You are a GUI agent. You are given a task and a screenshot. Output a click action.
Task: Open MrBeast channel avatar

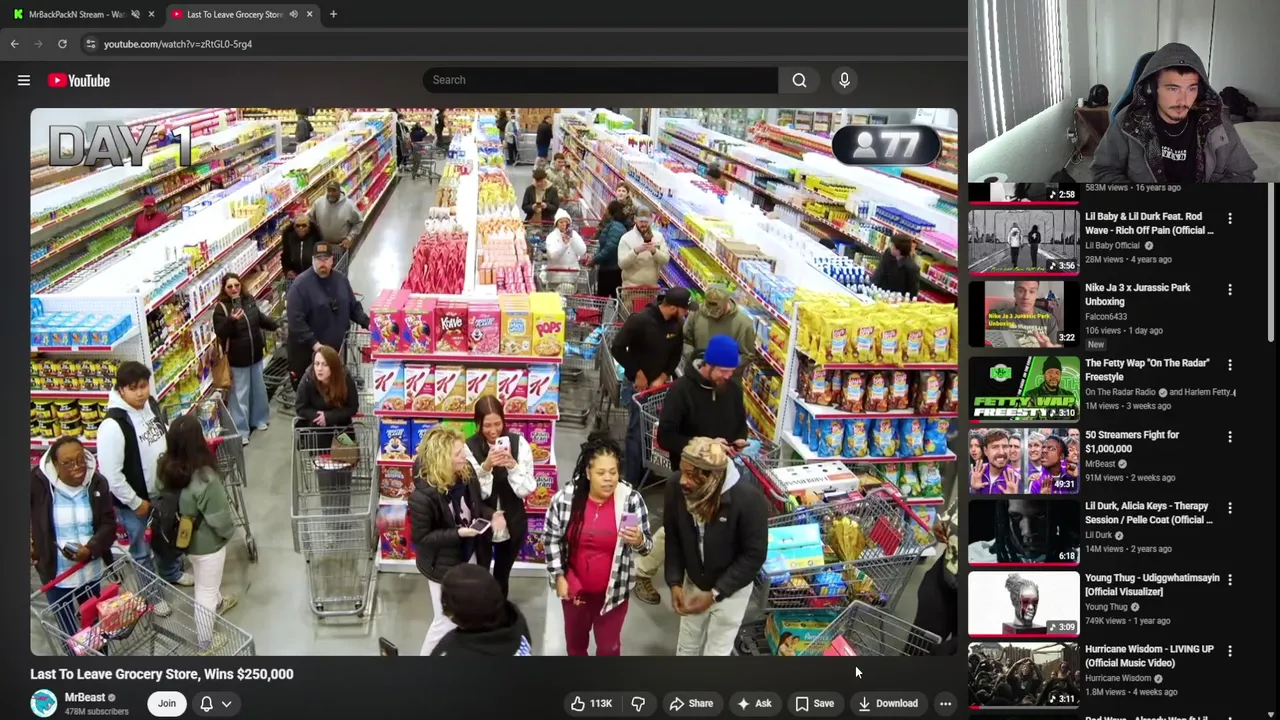click(x=44, y=704)
